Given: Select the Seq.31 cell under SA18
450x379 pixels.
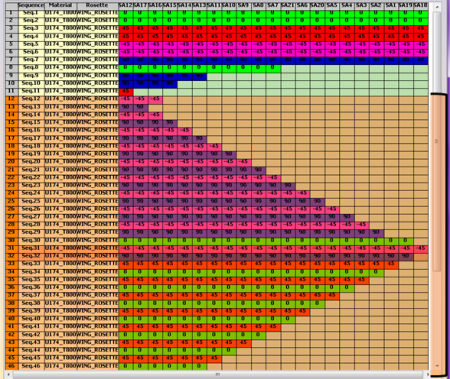Looking at the screenshot, I should pyautogui.click(x=421, y=248).
